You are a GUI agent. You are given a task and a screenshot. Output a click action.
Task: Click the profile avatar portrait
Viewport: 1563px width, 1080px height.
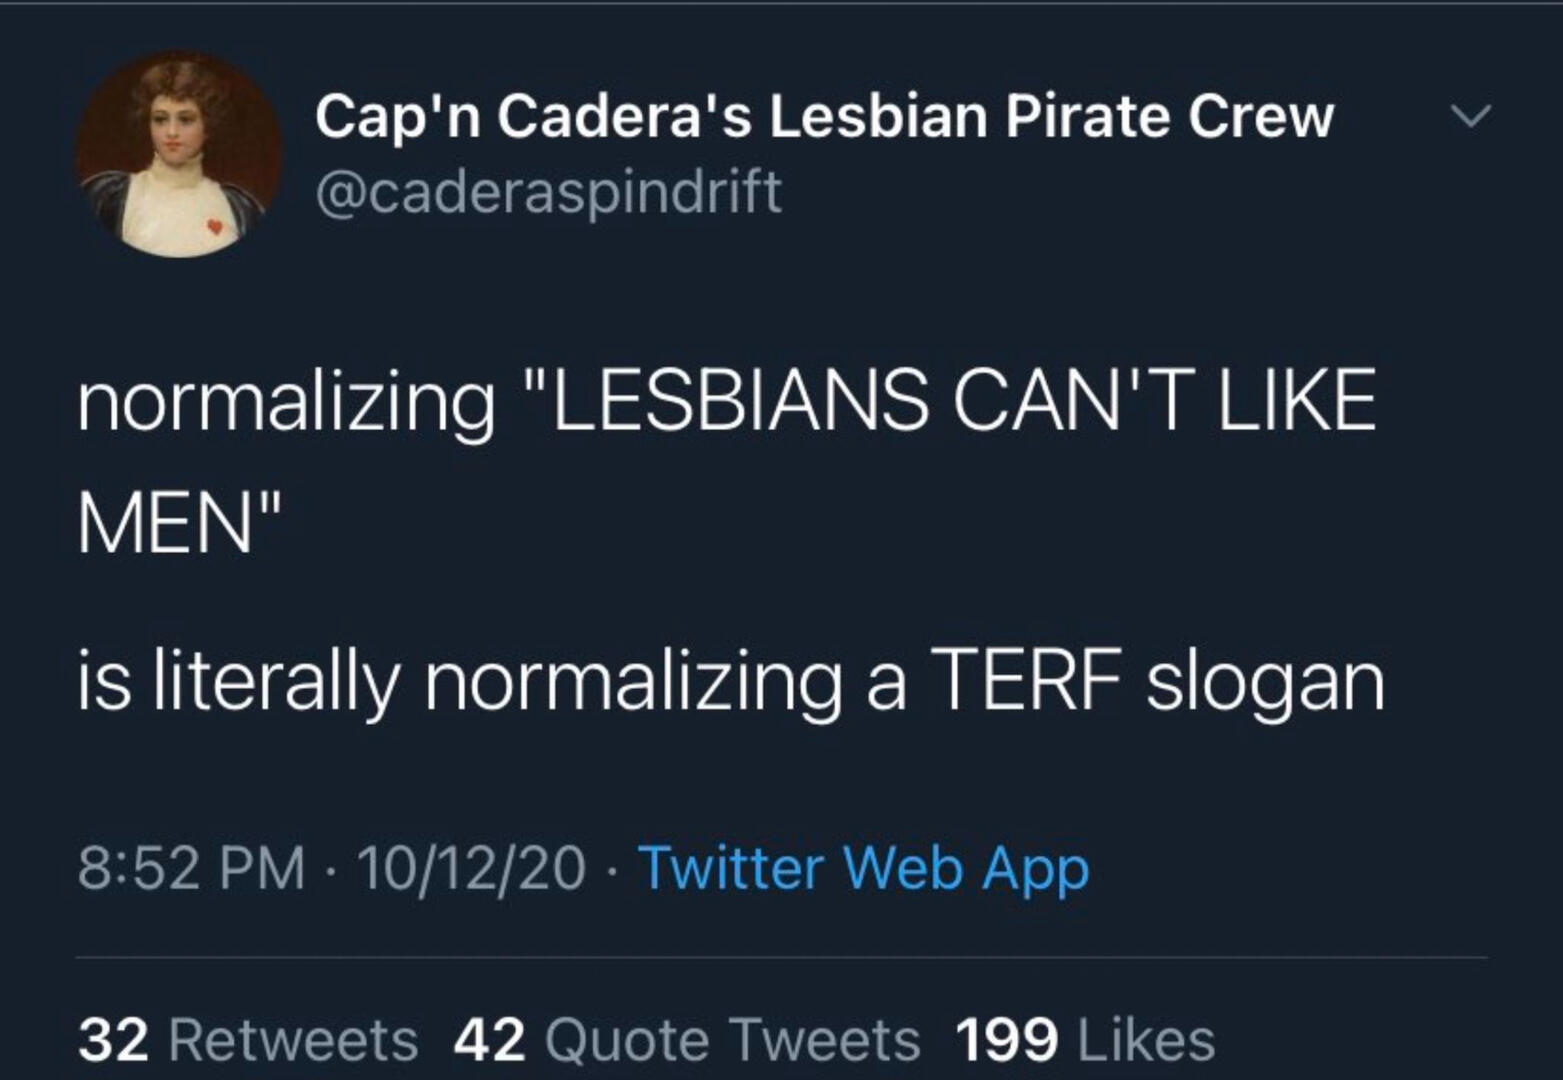pyautogui.click(x=180, y=155)
